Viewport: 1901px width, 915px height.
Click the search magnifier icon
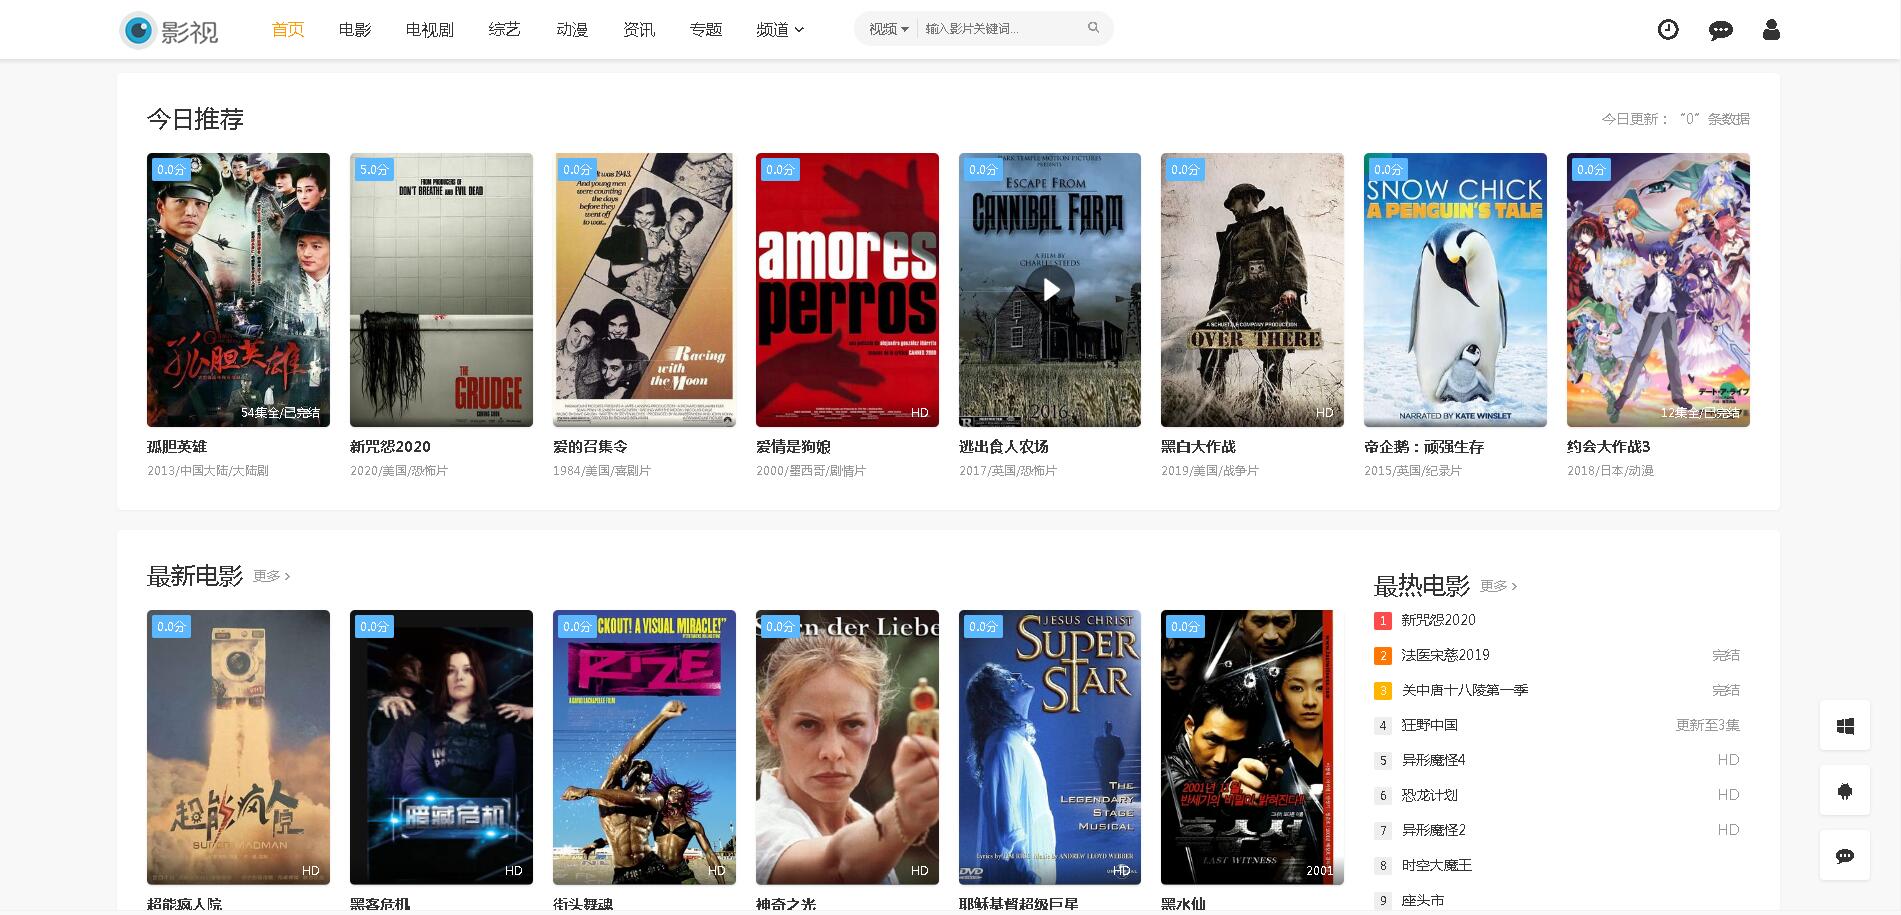coord(1093,28)
